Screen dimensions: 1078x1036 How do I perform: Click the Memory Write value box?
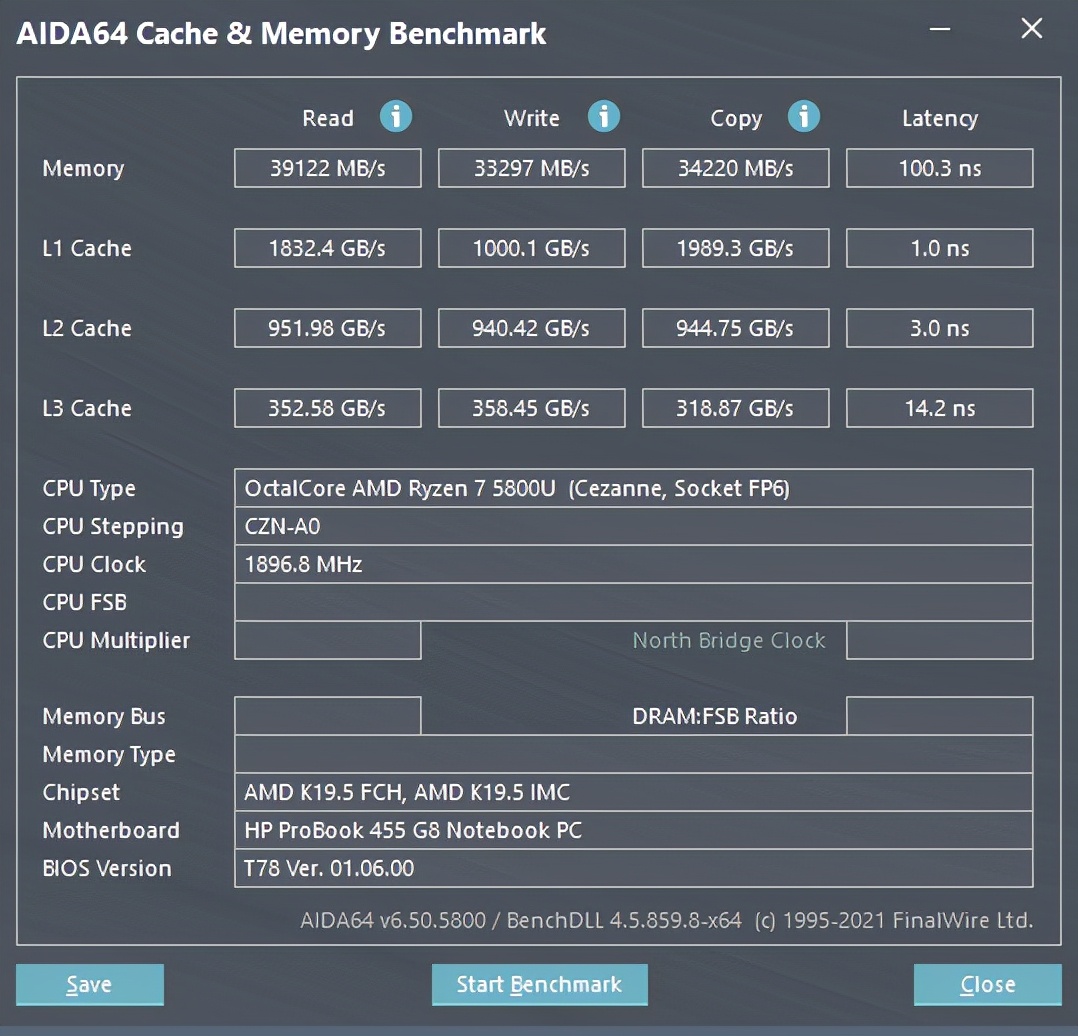pyautogui.click(x=531, y=168)
